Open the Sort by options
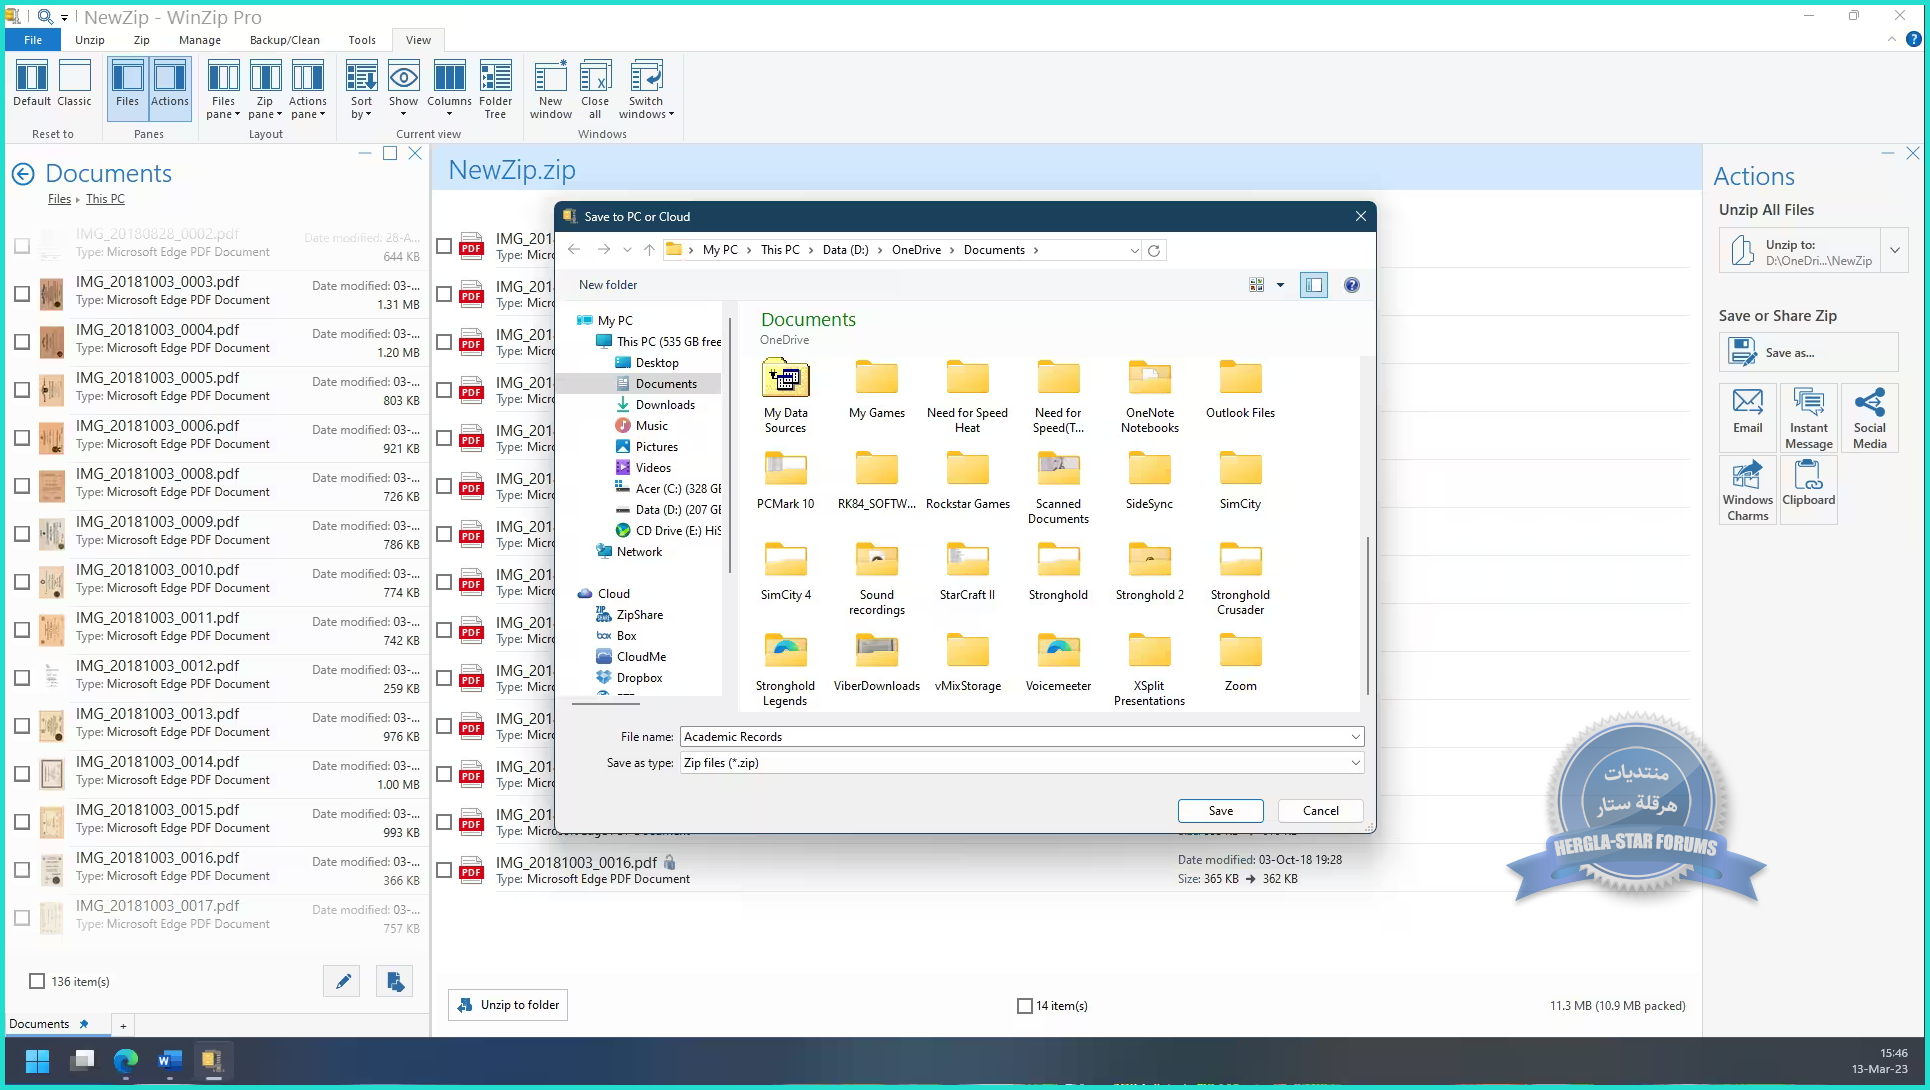The height and width of the screenshot is (1090, 1930). (x=361, y=89)
